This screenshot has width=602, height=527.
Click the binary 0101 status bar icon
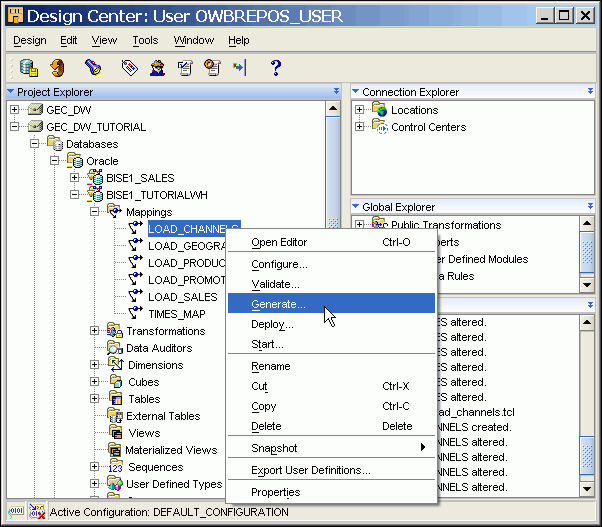coord(16,512)
